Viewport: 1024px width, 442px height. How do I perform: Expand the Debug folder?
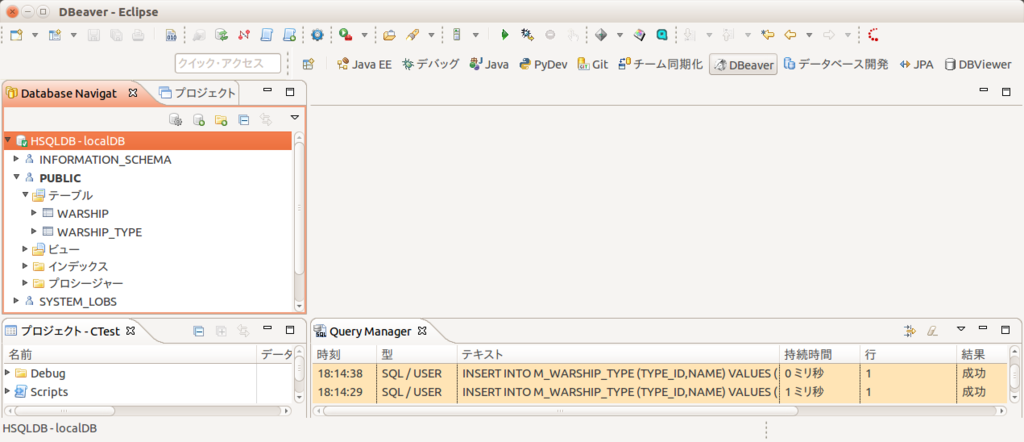[8, 373]
